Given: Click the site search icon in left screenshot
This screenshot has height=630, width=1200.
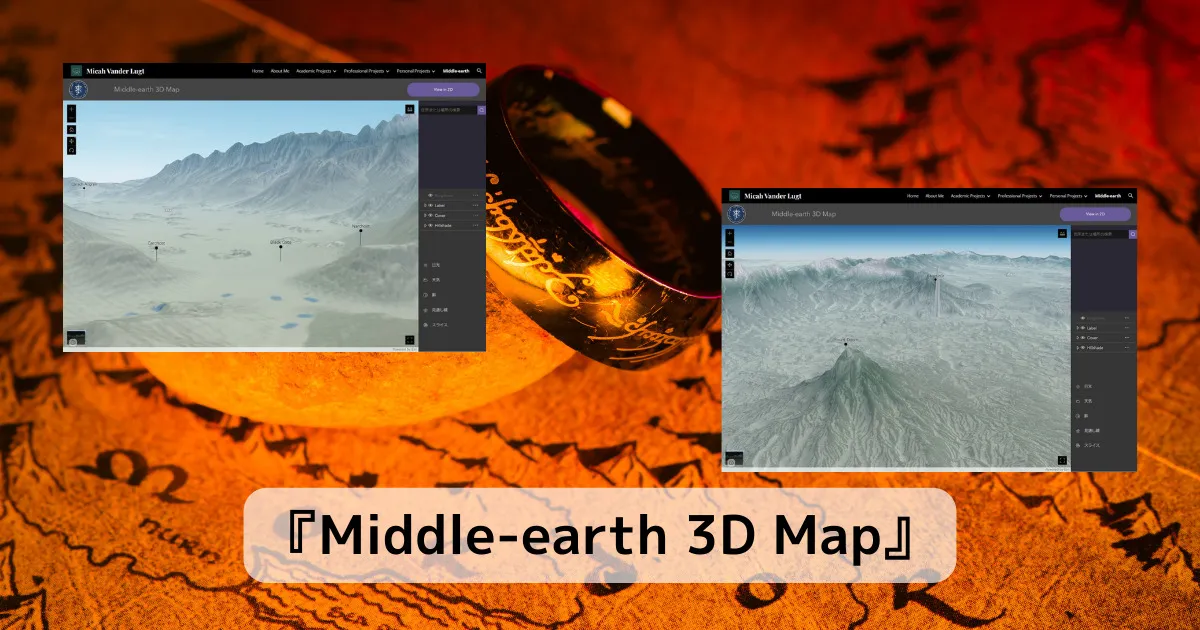Looking at the screenshot, I should click(479, 71).
